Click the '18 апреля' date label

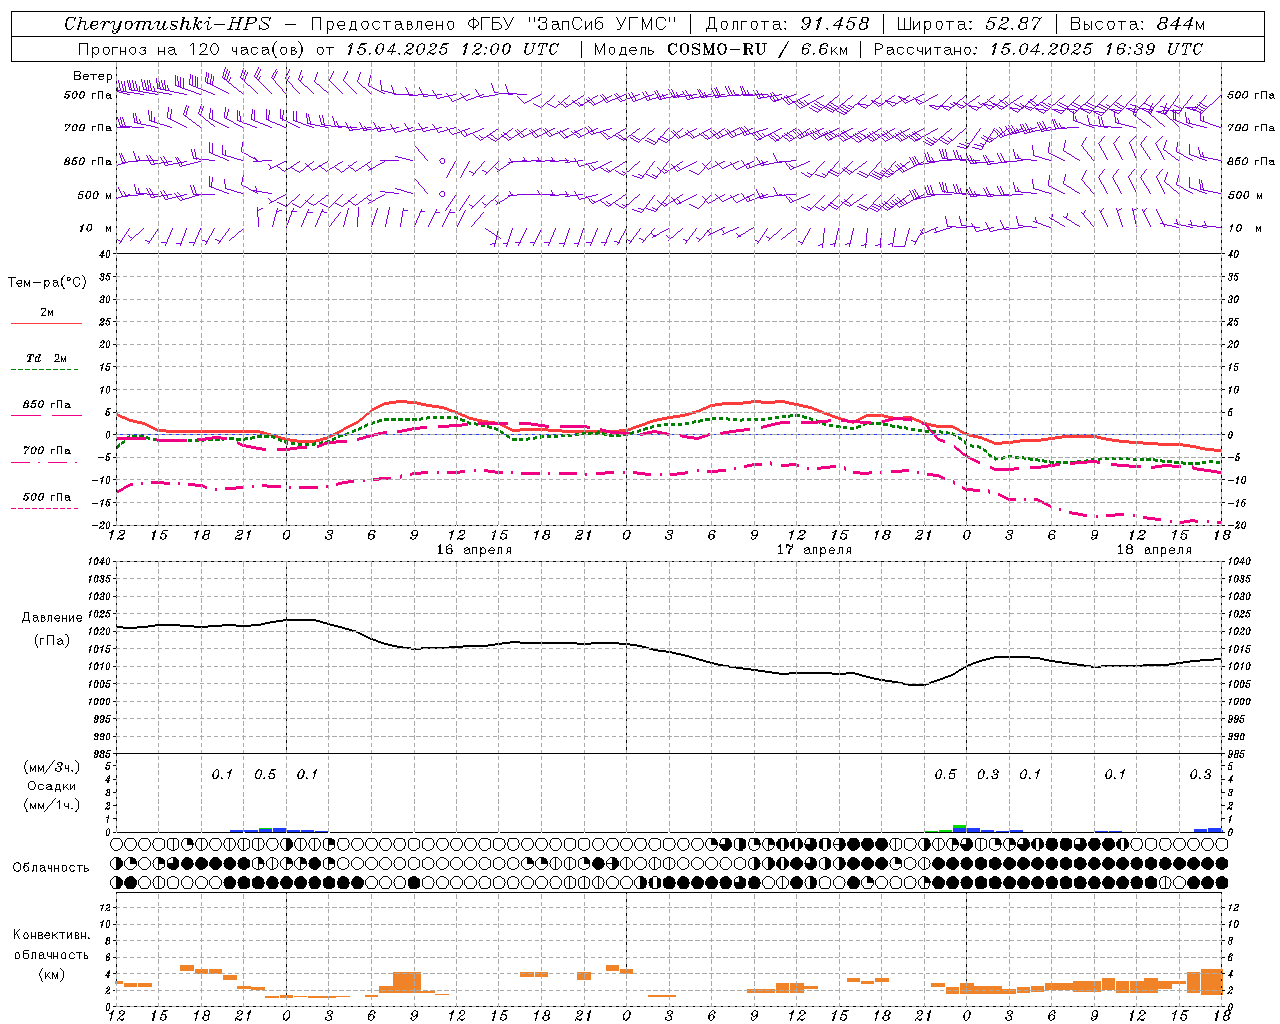pos(1154,550)
